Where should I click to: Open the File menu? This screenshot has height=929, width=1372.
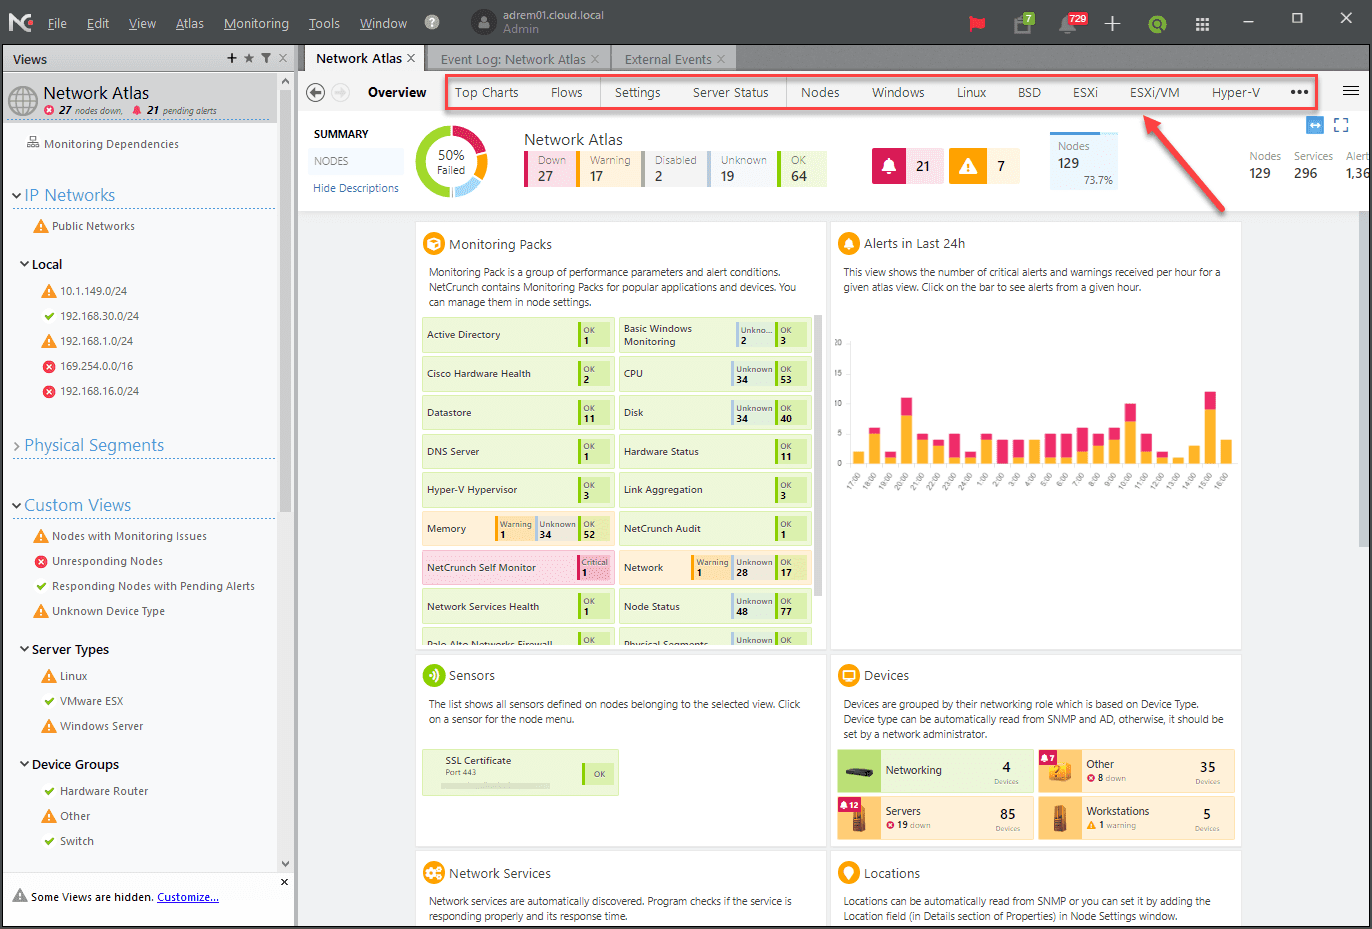pos(57,23)
